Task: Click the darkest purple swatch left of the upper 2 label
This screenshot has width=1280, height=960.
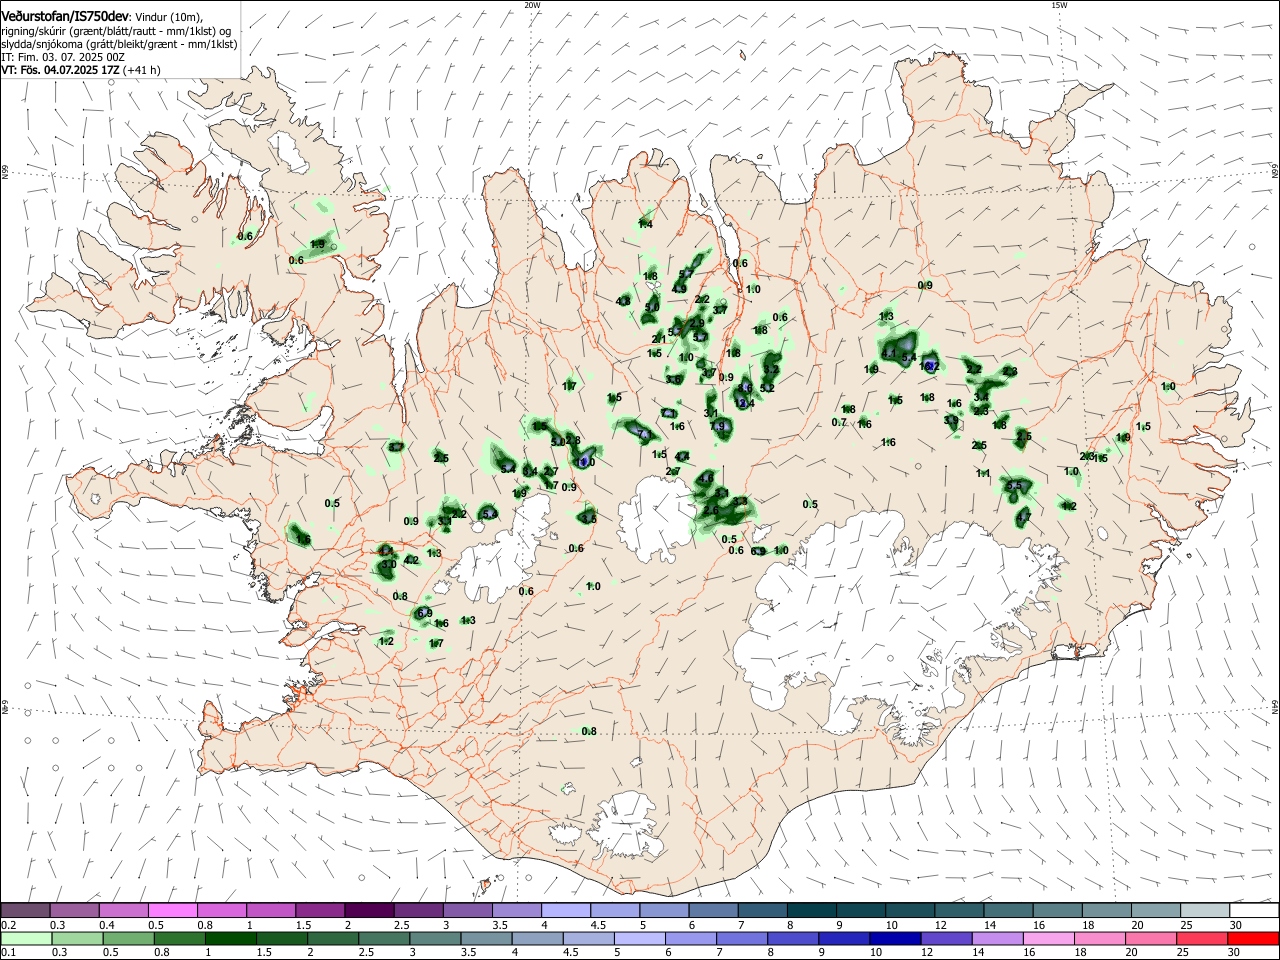Action: tap(369, 911)
